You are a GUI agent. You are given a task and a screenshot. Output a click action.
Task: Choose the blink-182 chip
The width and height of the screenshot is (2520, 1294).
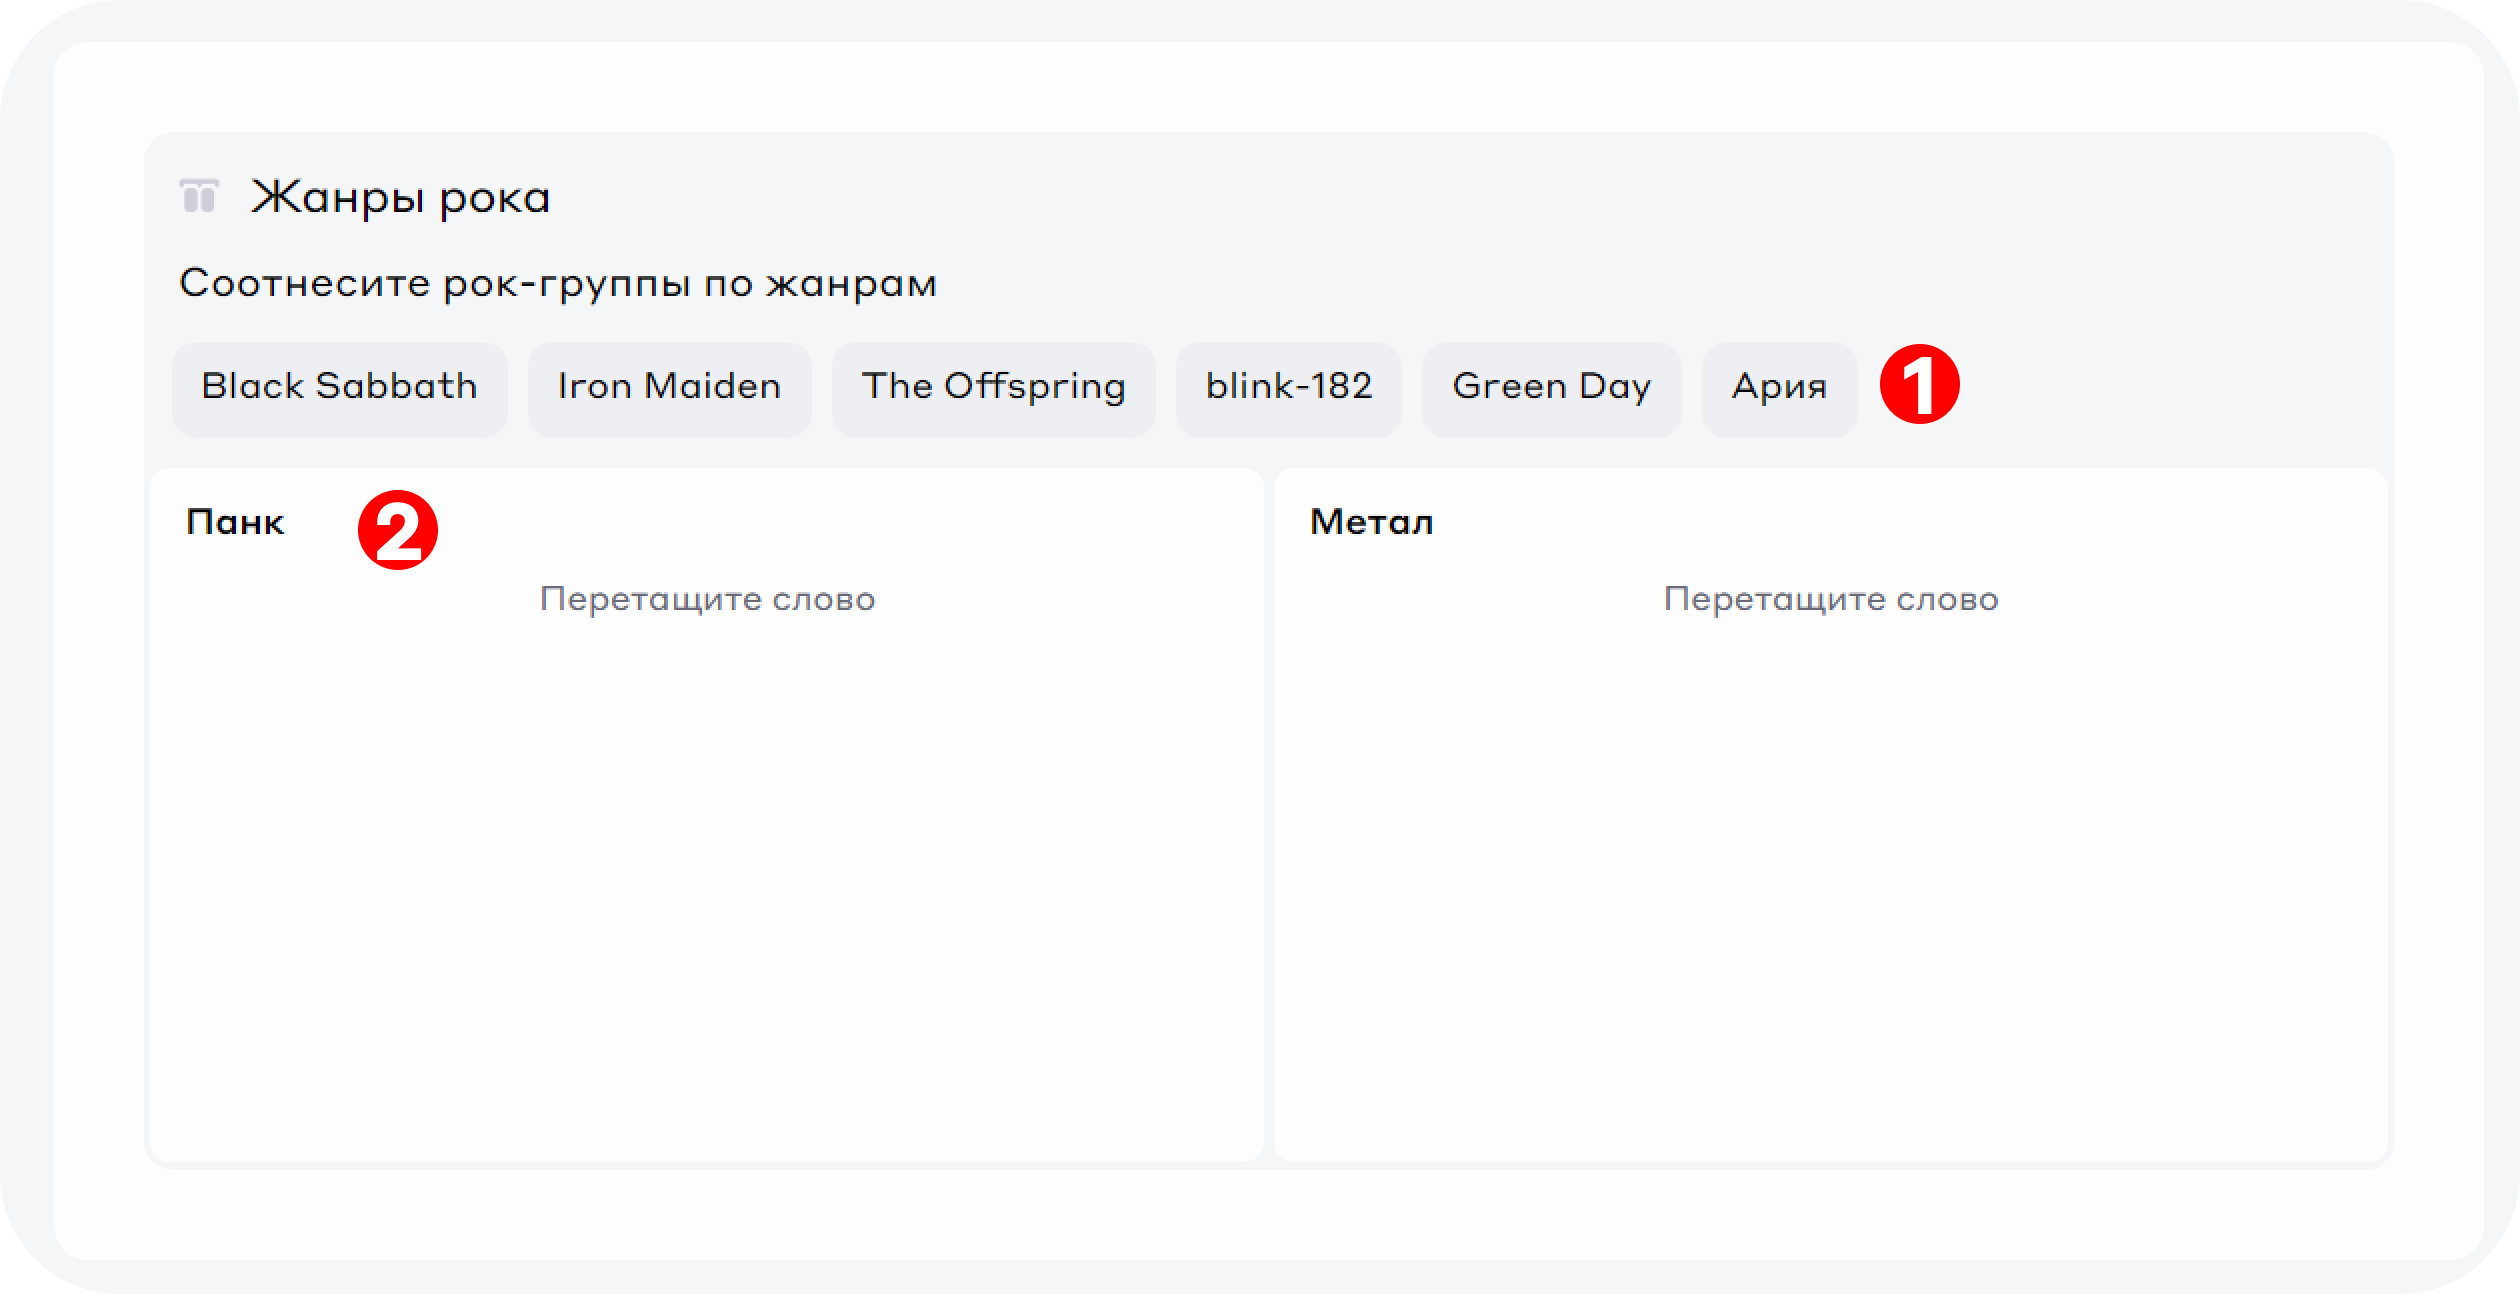tap(1288, 387)
